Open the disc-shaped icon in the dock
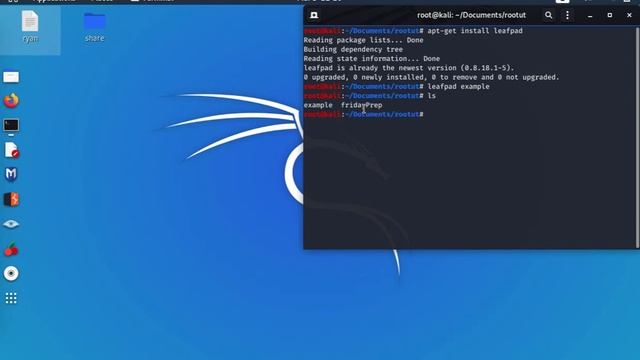Image resolution: width=640 pixels, height=360 pixels. 11,273
